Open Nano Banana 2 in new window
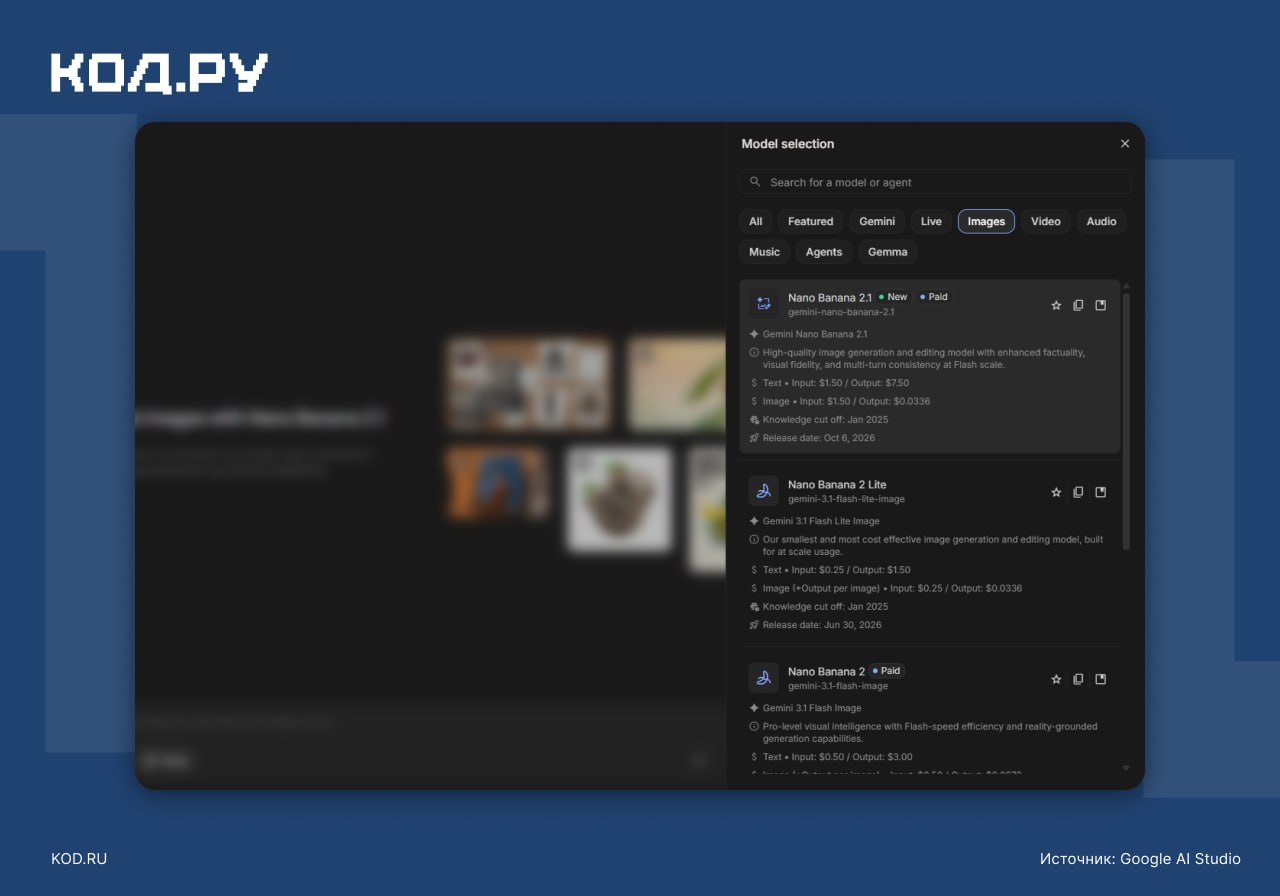Viewport: 1280px width, 896px height. pos(1101,679)
